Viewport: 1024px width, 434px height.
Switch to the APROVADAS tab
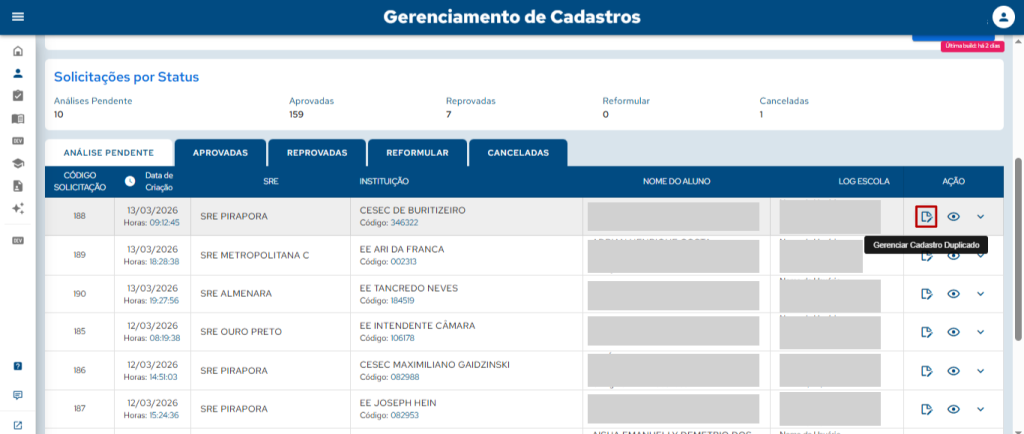pos(220,153)
